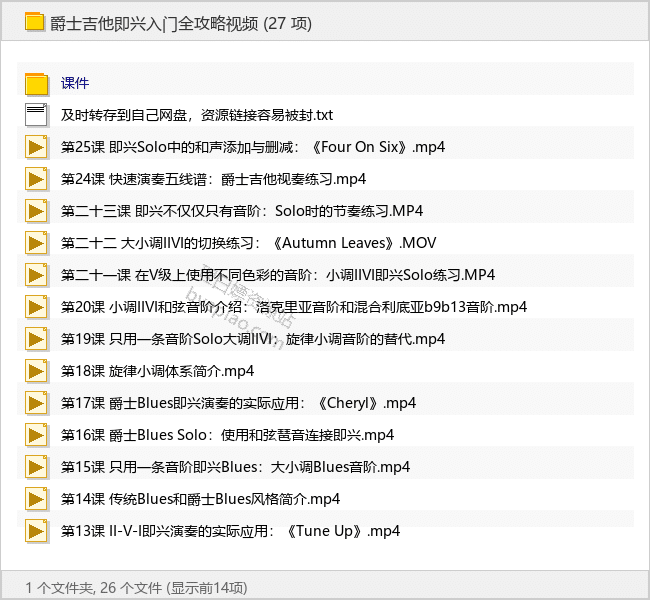Select 第19课 旋律小调音阶的替代.mp4 name
Image resolution: width=650 pixels, height=600 pixels.
click(253, 339)
